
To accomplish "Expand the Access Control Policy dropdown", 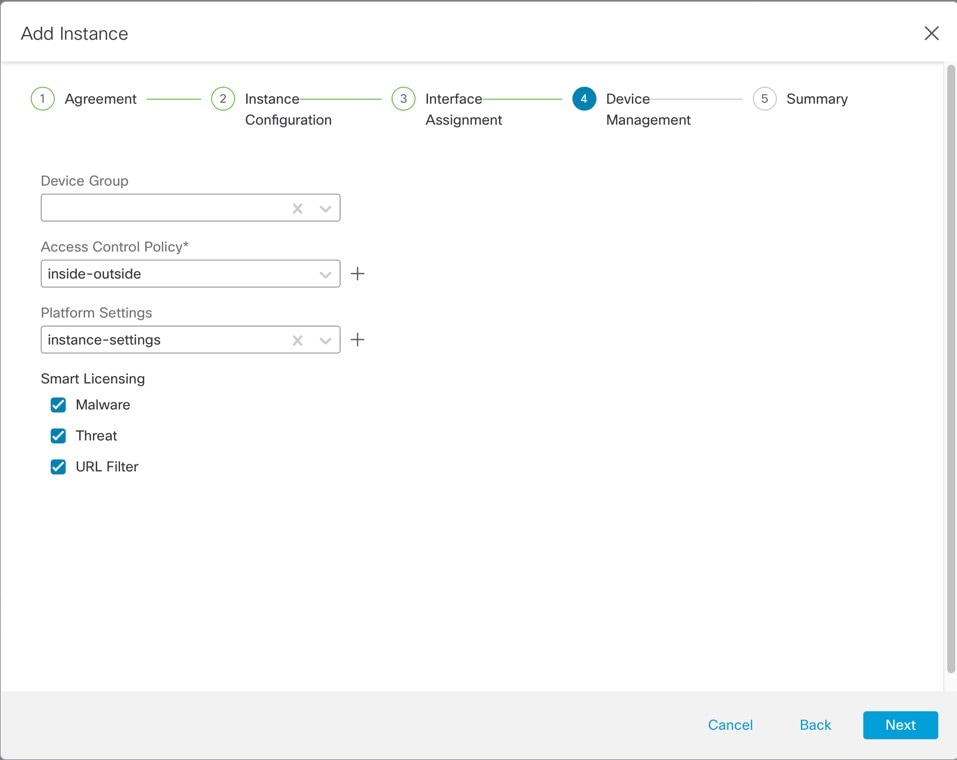I will 325,273.
